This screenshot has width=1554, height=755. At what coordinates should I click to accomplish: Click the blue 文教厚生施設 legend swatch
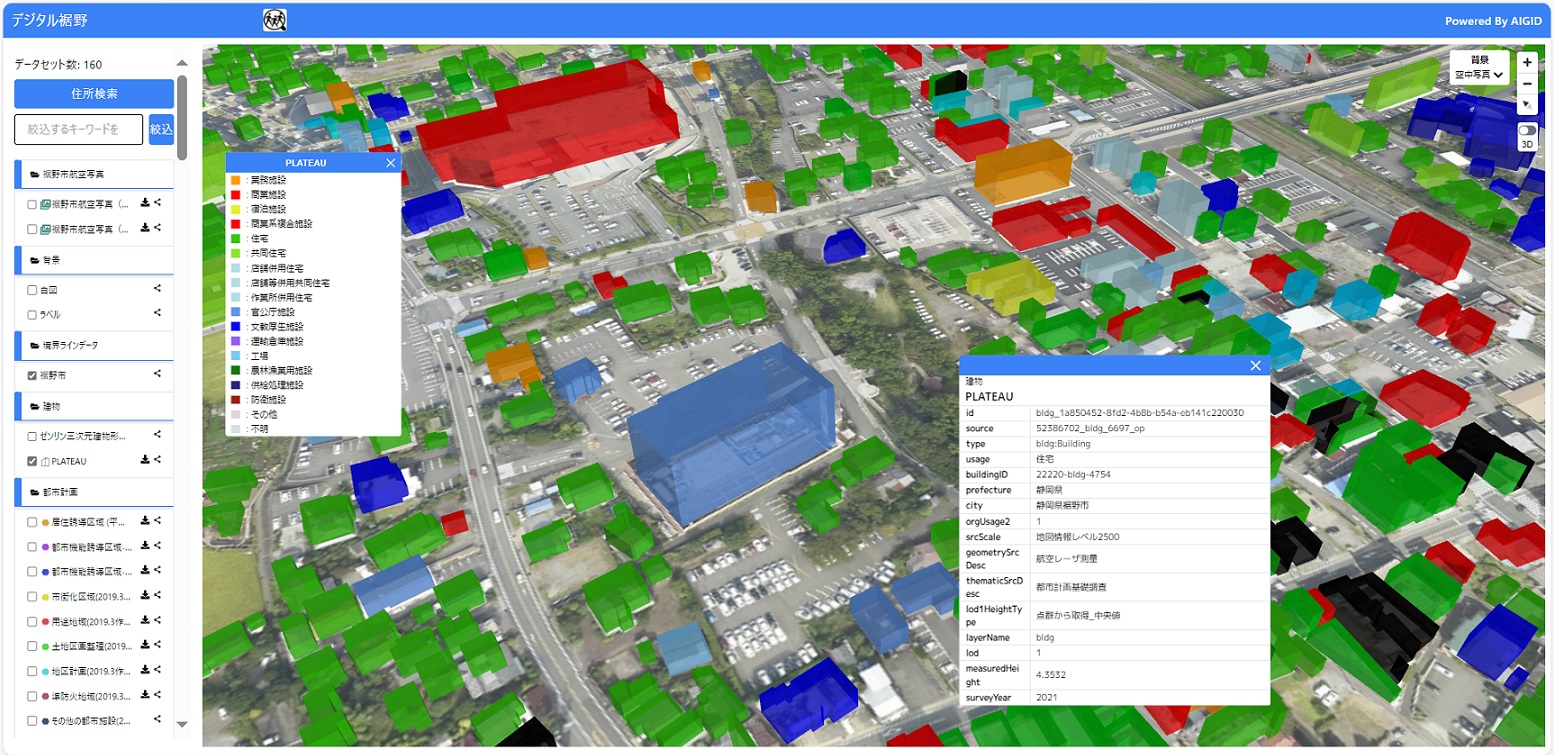click(x=235, y=327)
